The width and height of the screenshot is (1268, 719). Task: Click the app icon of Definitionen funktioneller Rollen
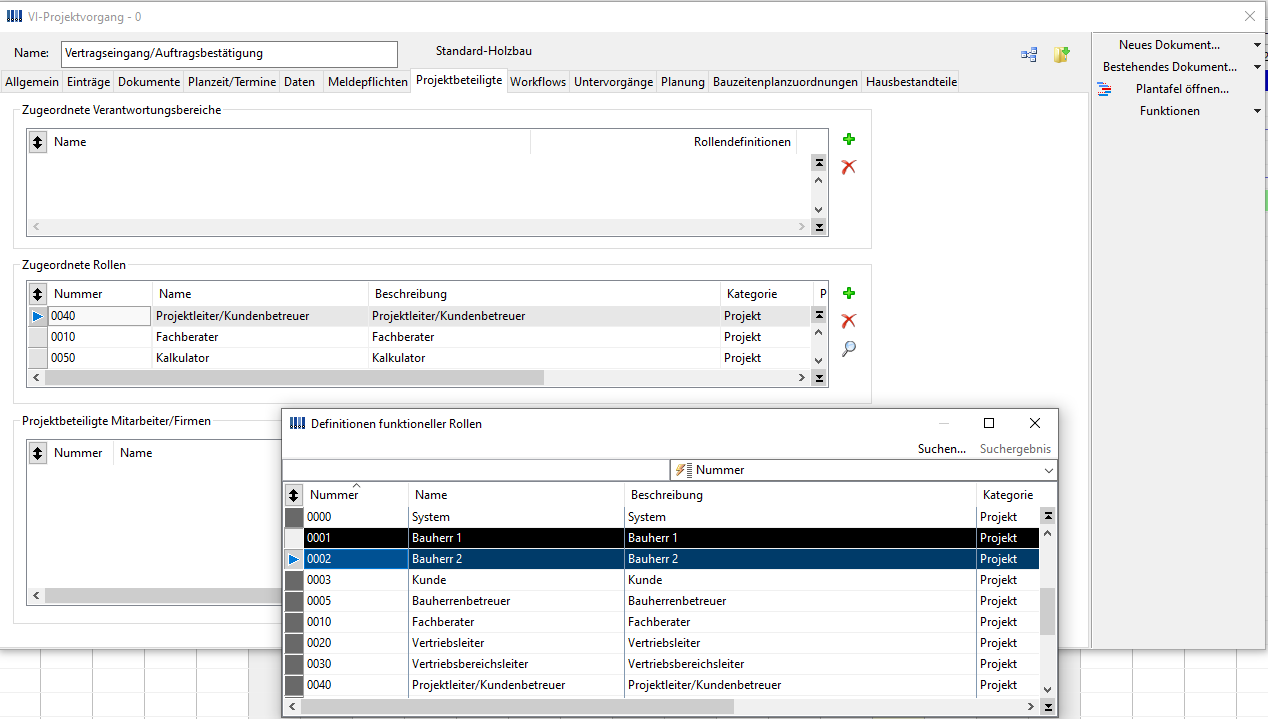pos(297,424)
